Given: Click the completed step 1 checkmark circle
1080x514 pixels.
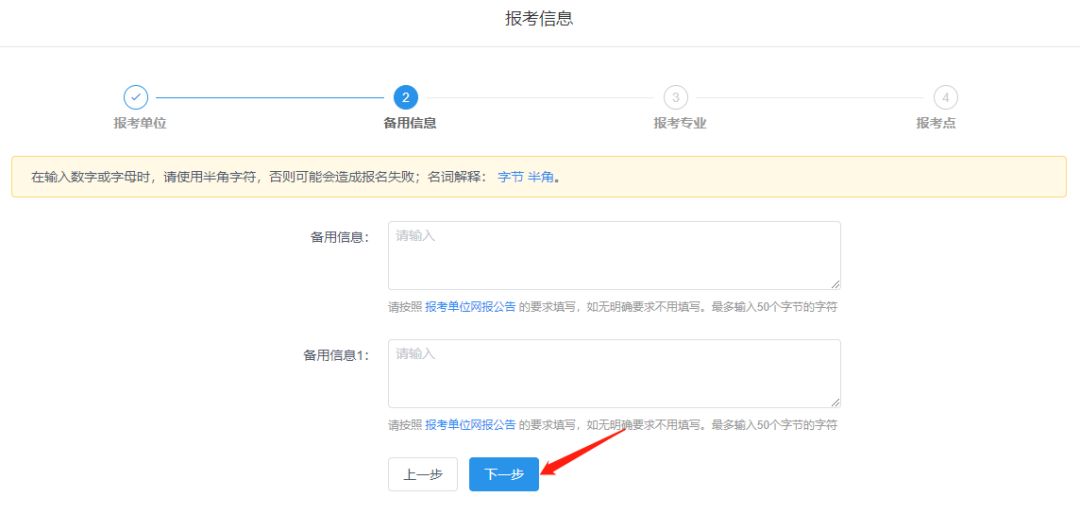Looking at the screenshot, I should click(x=136, y=97).
